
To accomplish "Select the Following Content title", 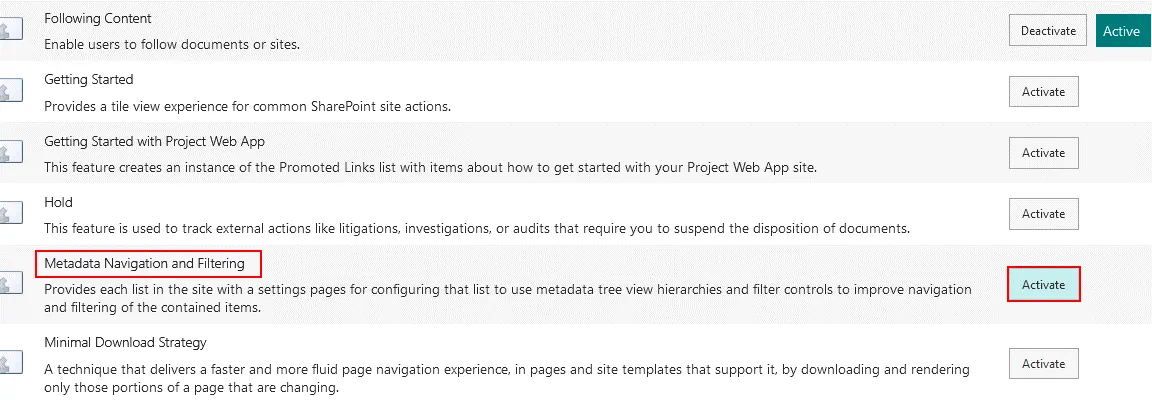I will [x=96, y=17].
